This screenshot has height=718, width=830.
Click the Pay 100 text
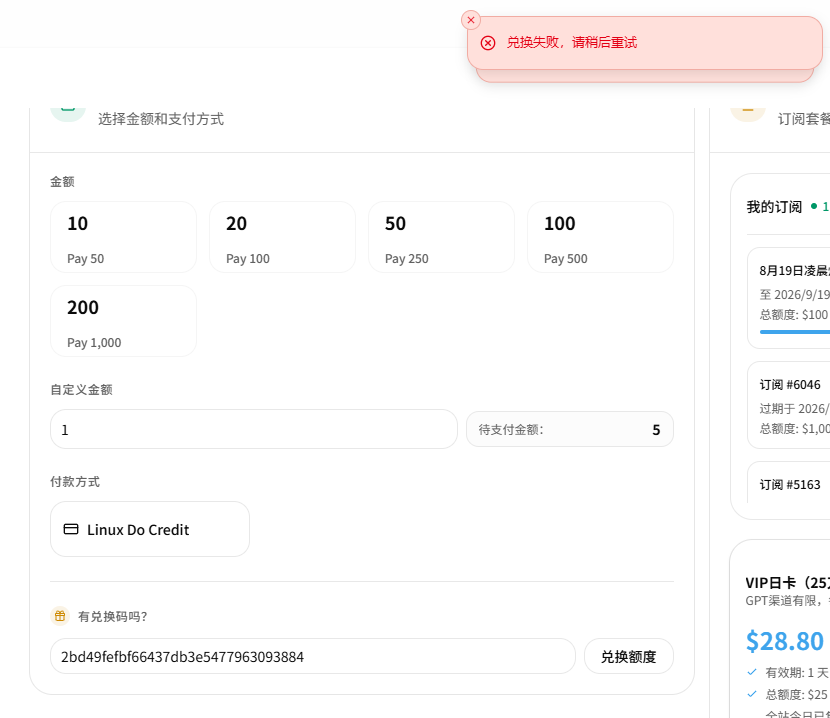248,259
